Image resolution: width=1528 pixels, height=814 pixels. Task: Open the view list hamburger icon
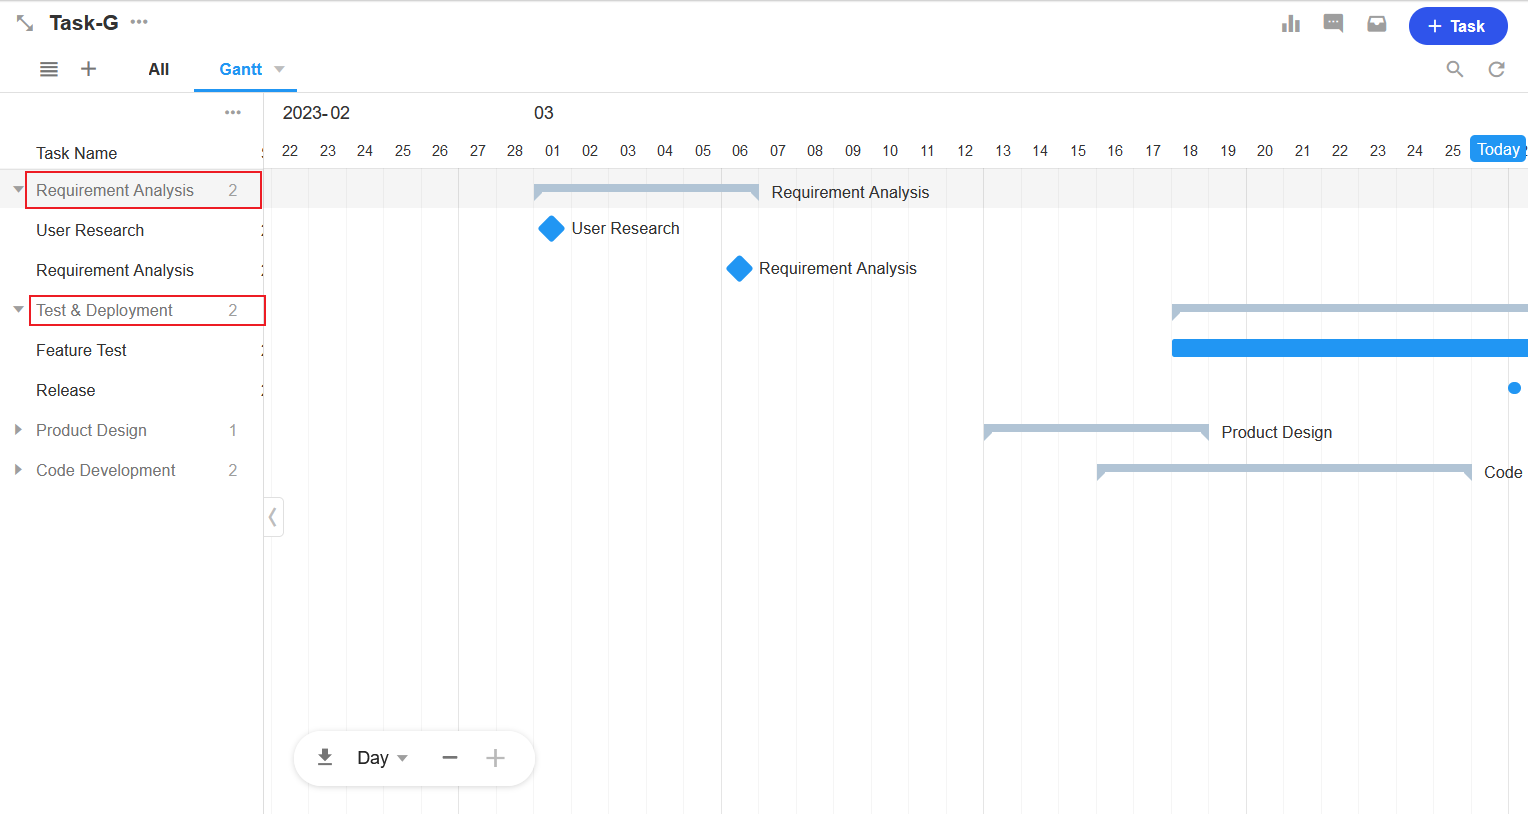click(49, 69)
